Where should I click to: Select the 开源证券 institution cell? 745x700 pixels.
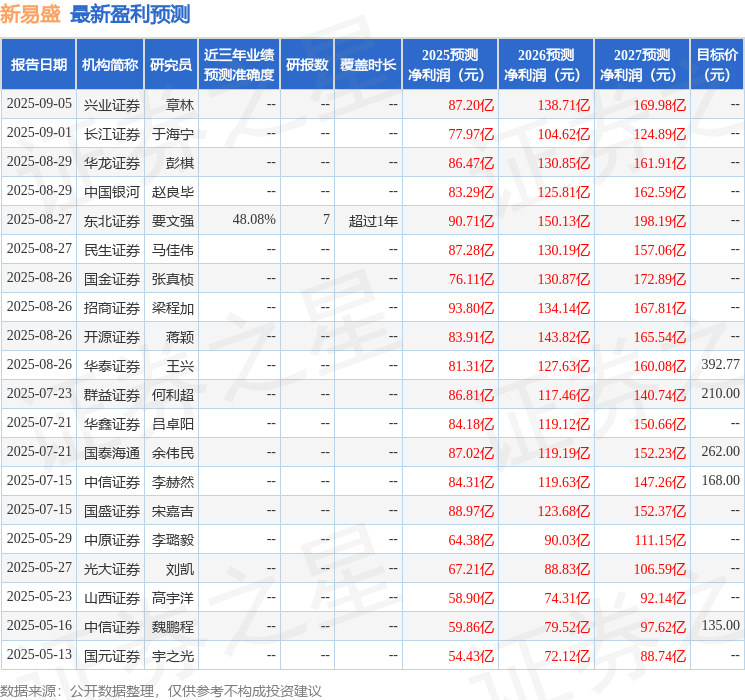[x=112, y=337]
